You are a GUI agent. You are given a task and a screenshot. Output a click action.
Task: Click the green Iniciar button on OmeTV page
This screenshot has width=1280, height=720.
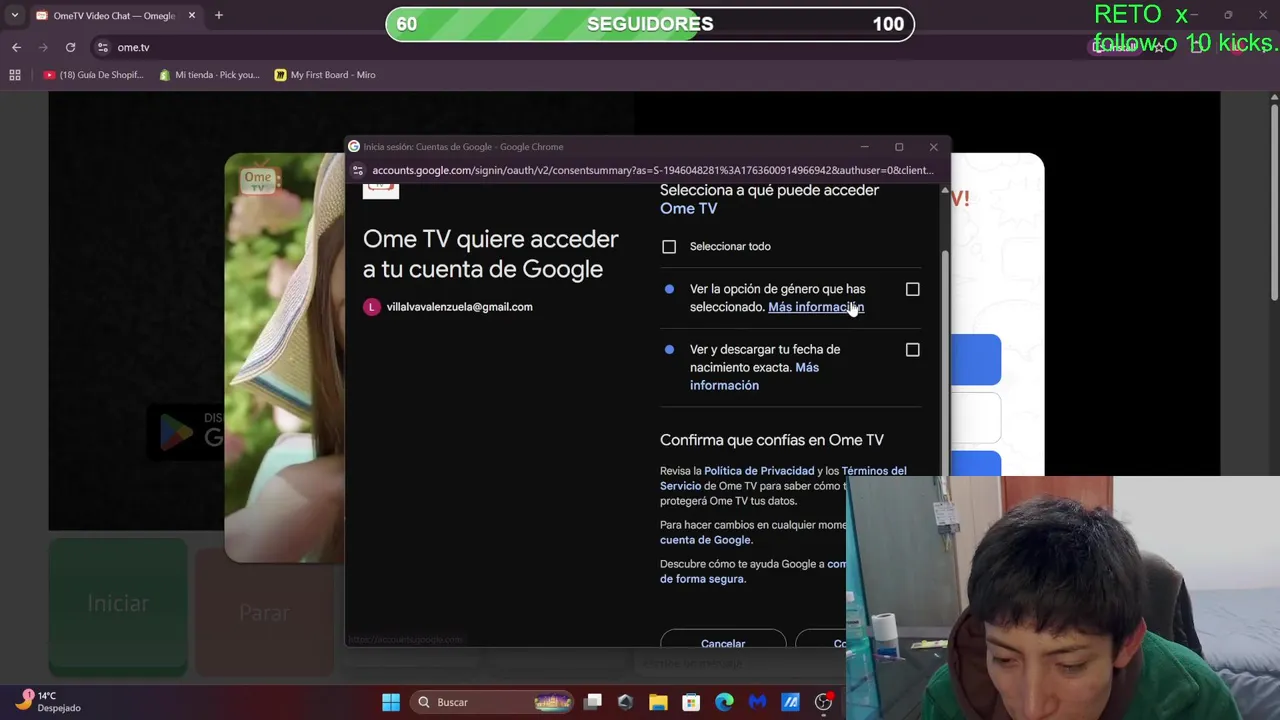pyautogui.click(x=118, y=606)
